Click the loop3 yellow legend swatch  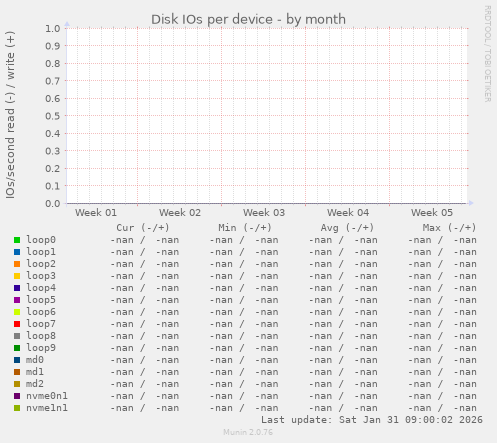[17, 276]
